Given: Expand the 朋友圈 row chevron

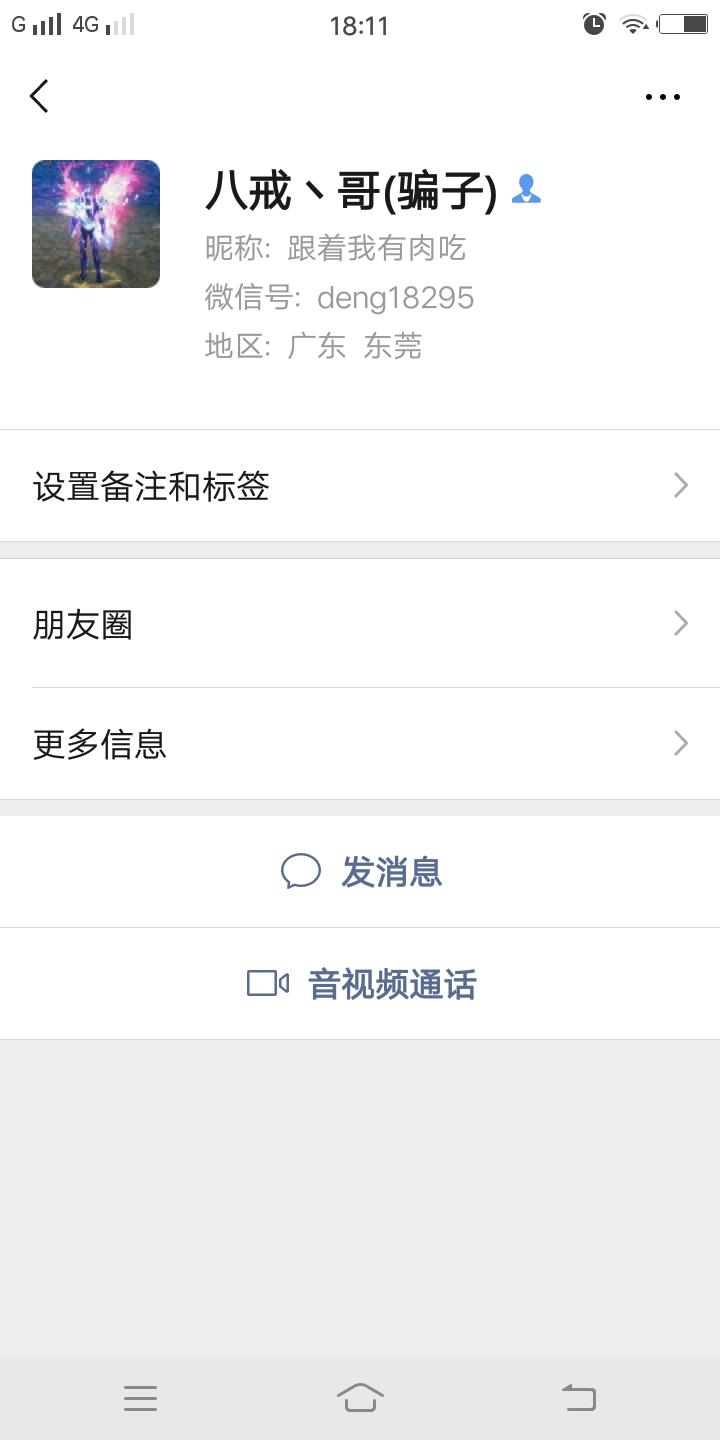Looking at the screenshot, I should coord(681,624).
